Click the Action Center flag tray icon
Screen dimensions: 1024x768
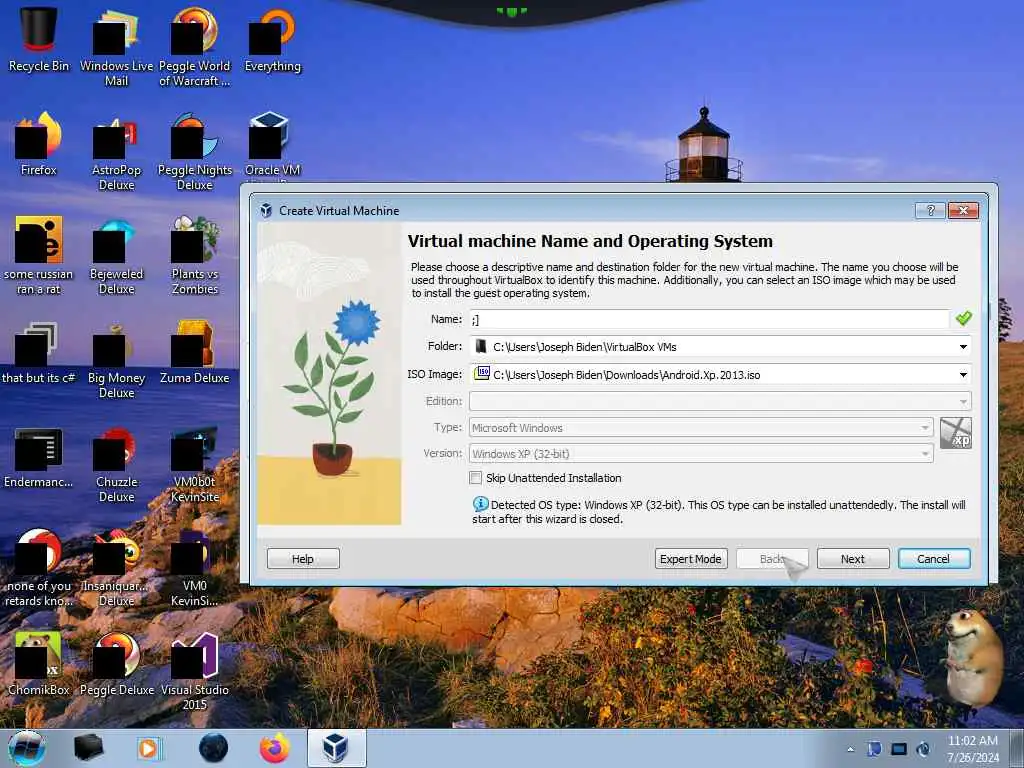pos(874,749)
